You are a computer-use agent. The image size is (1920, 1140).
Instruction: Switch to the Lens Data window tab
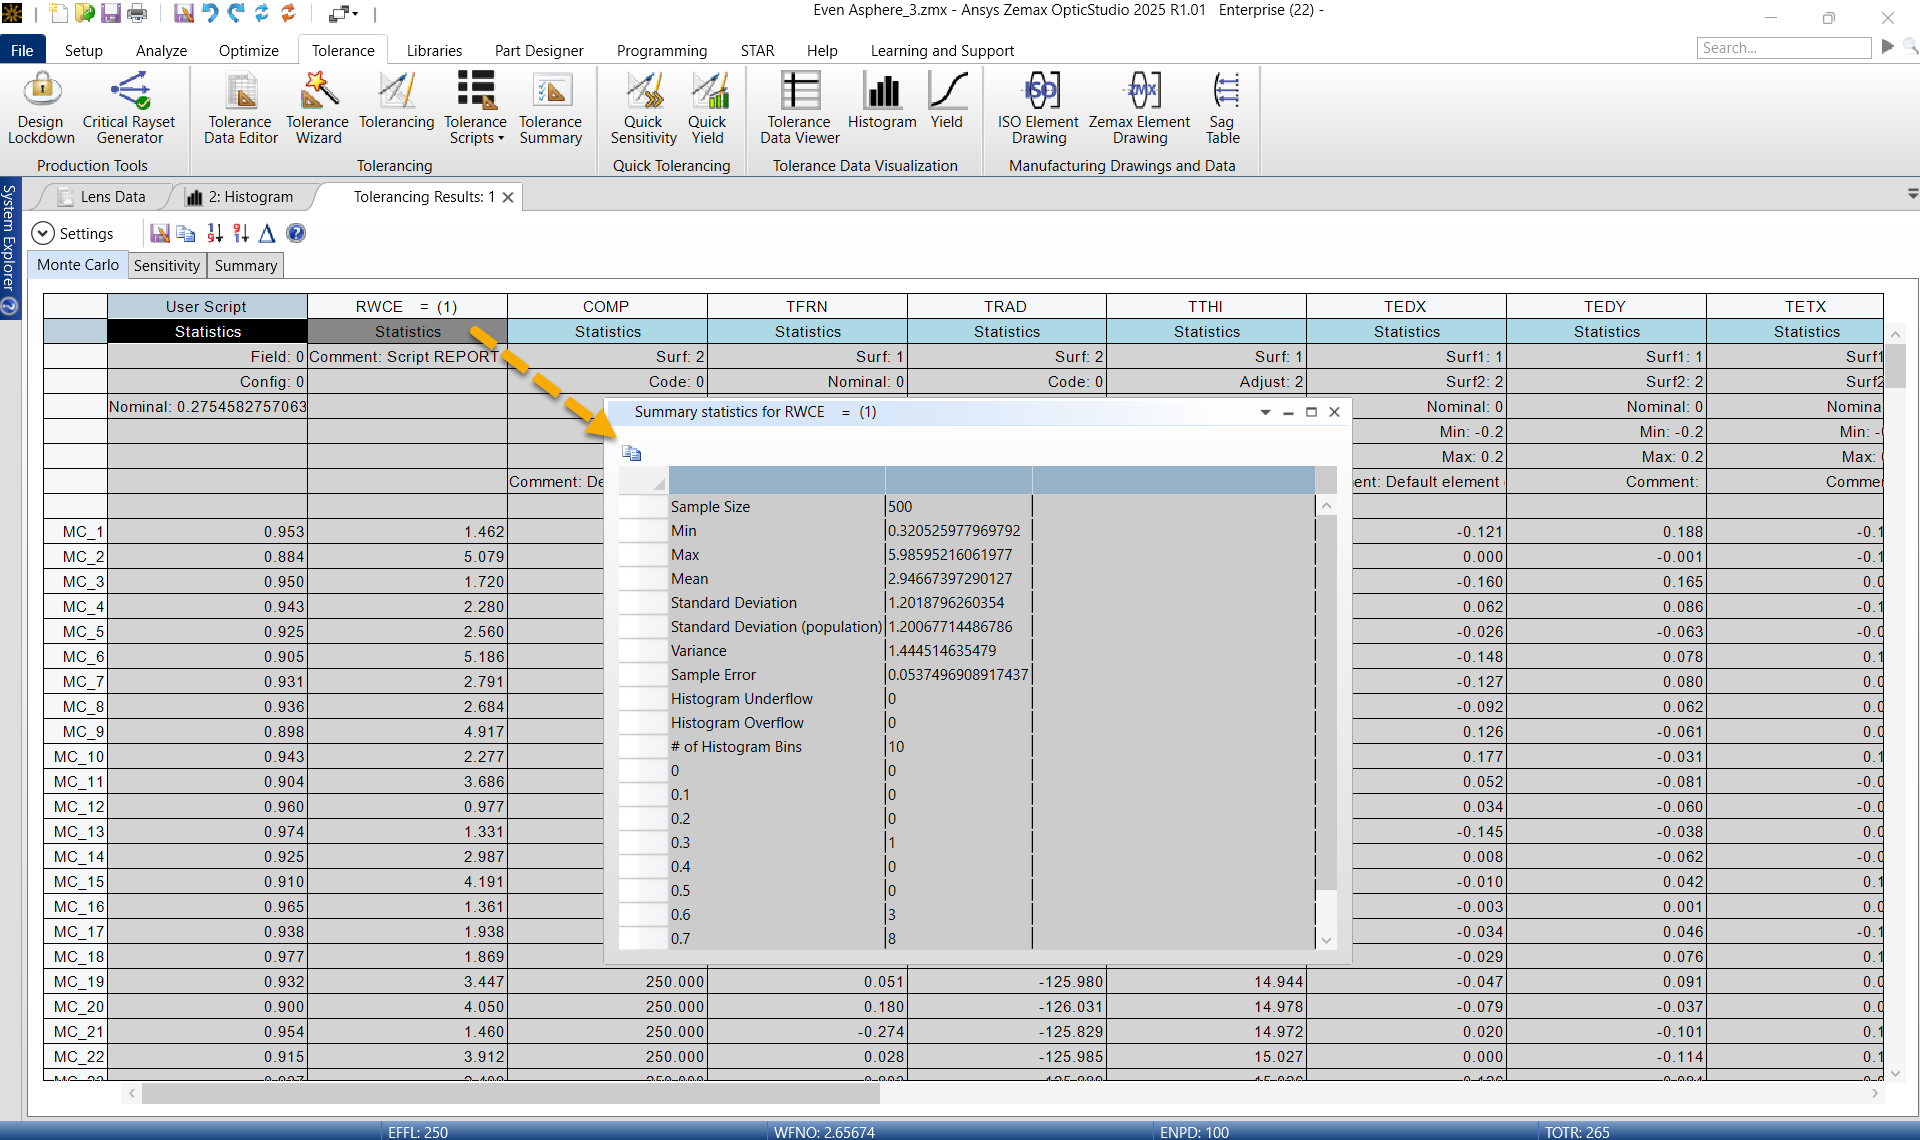coord(113,197)
